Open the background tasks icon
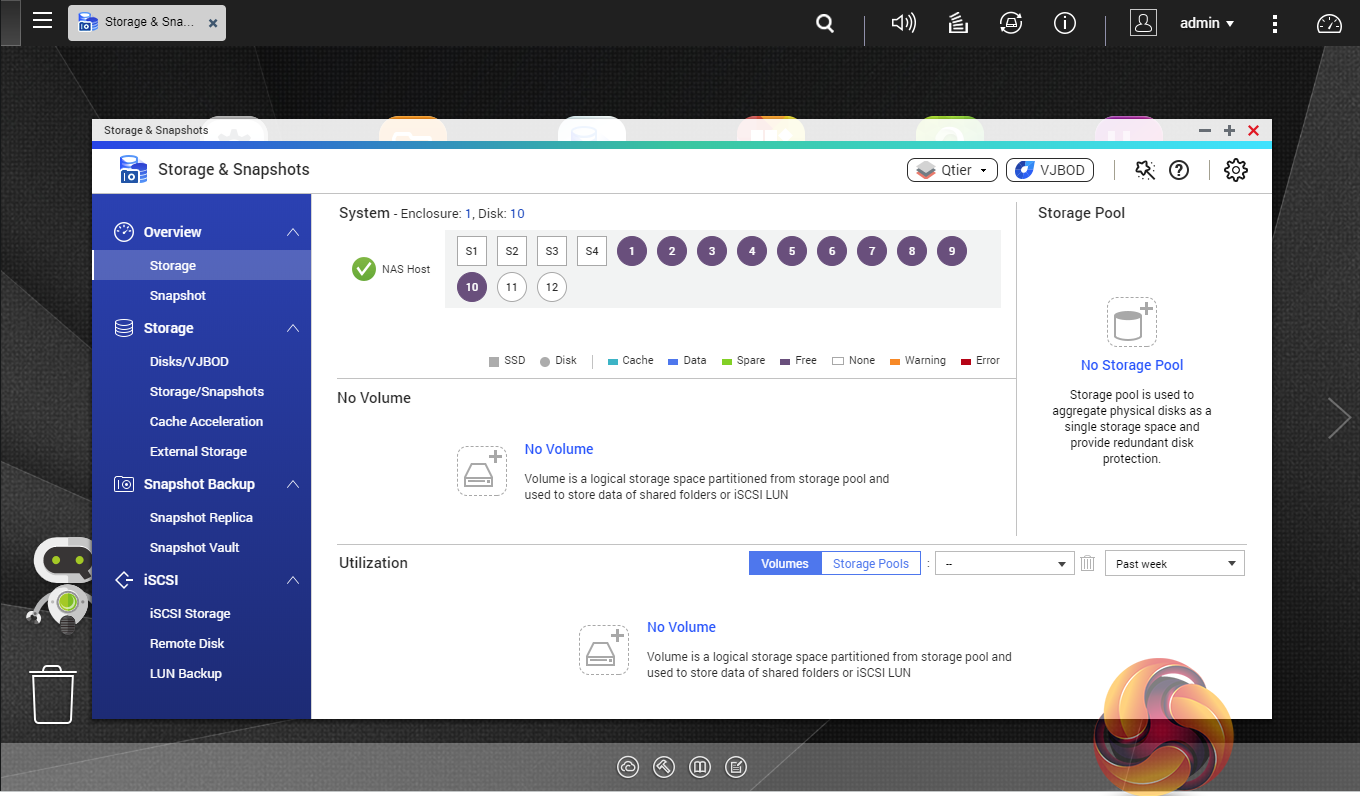The height and width of the screenshot is (796, 1360). point(958,23)
